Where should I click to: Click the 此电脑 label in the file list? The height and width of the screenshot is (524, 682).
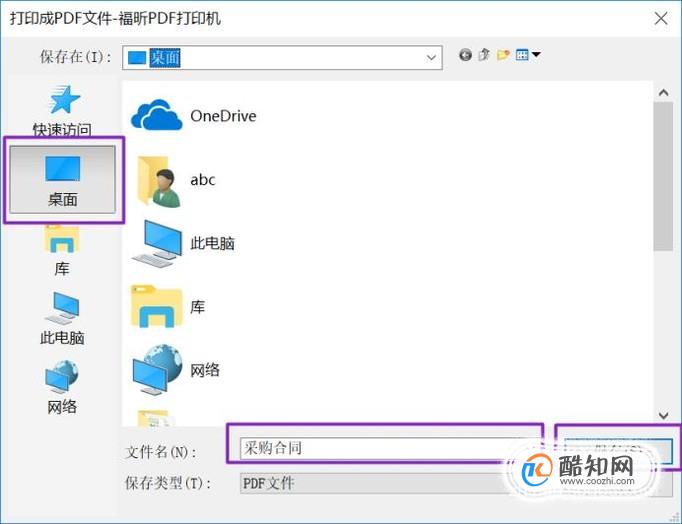tap(212, 243)
